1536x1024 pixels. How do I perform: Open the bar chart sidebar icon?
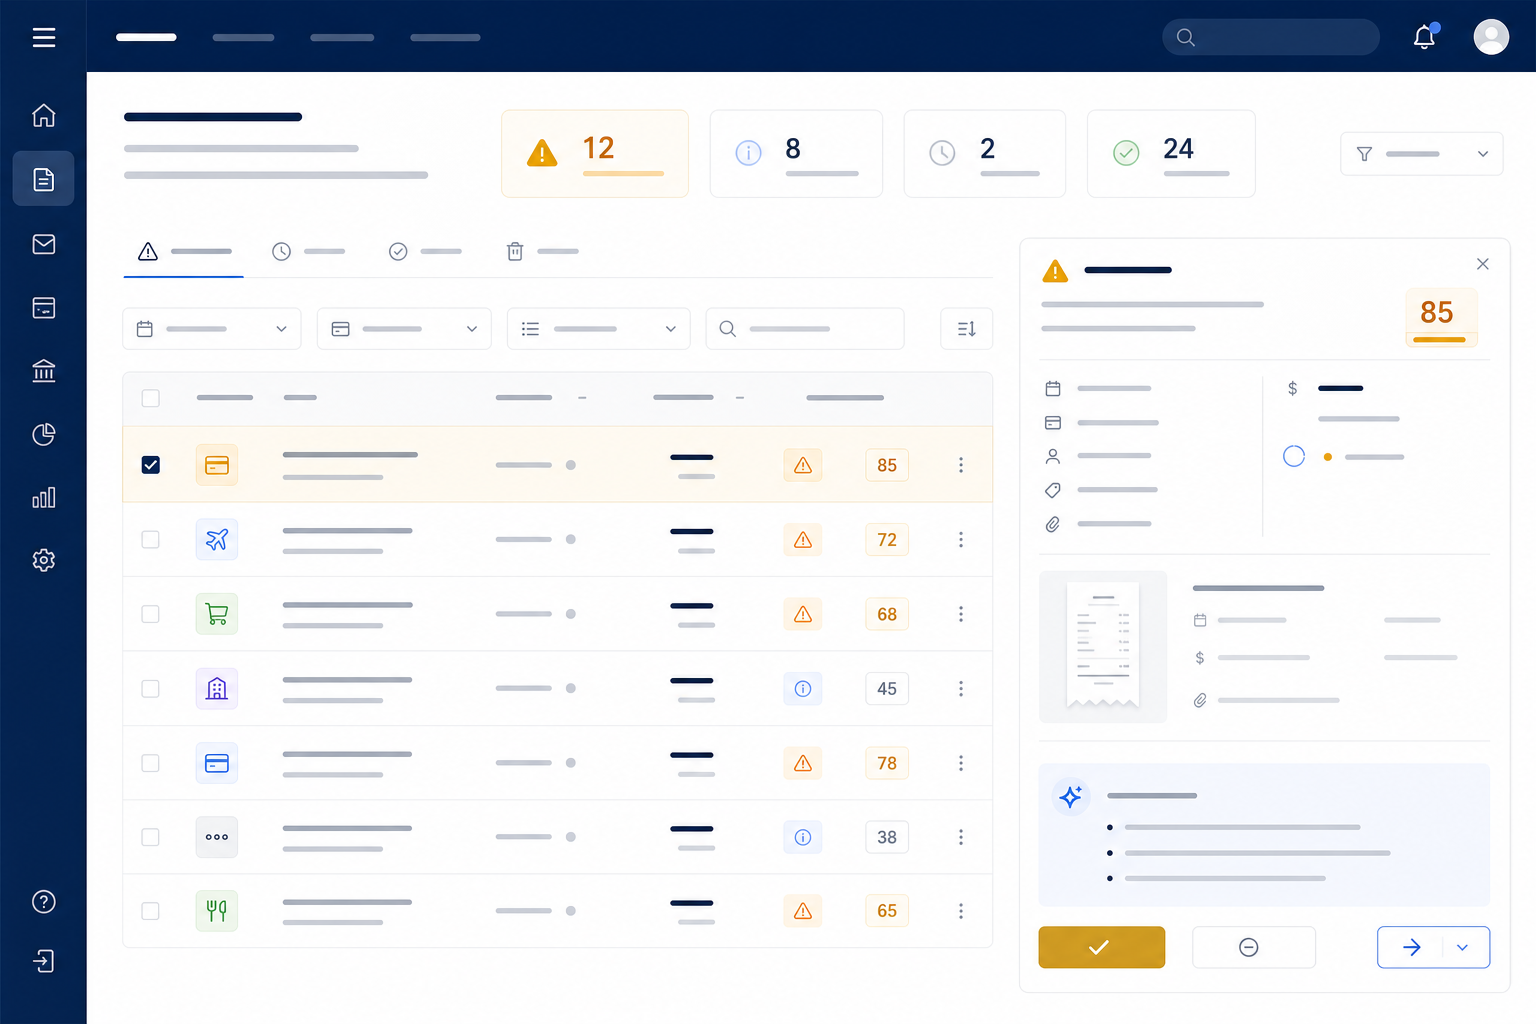coord(43,497)
